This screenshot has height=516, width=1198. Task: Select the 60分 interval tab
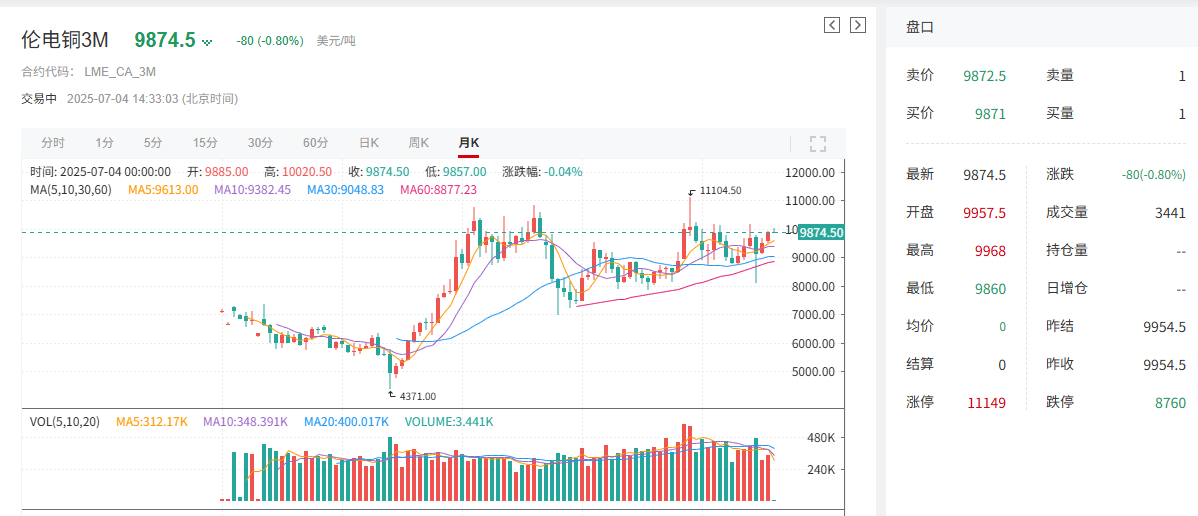click(316, 143)
